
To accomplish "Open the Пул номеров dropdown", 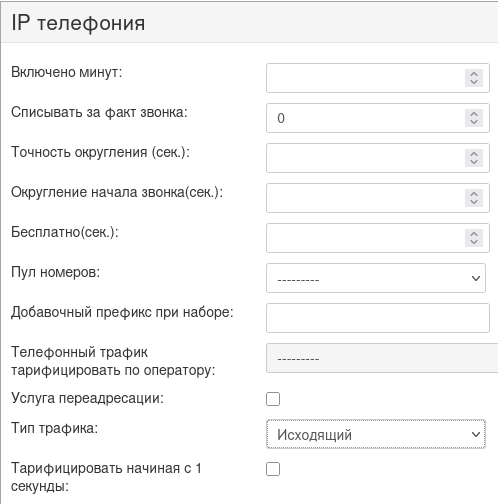I will click(x=376, y=278).
